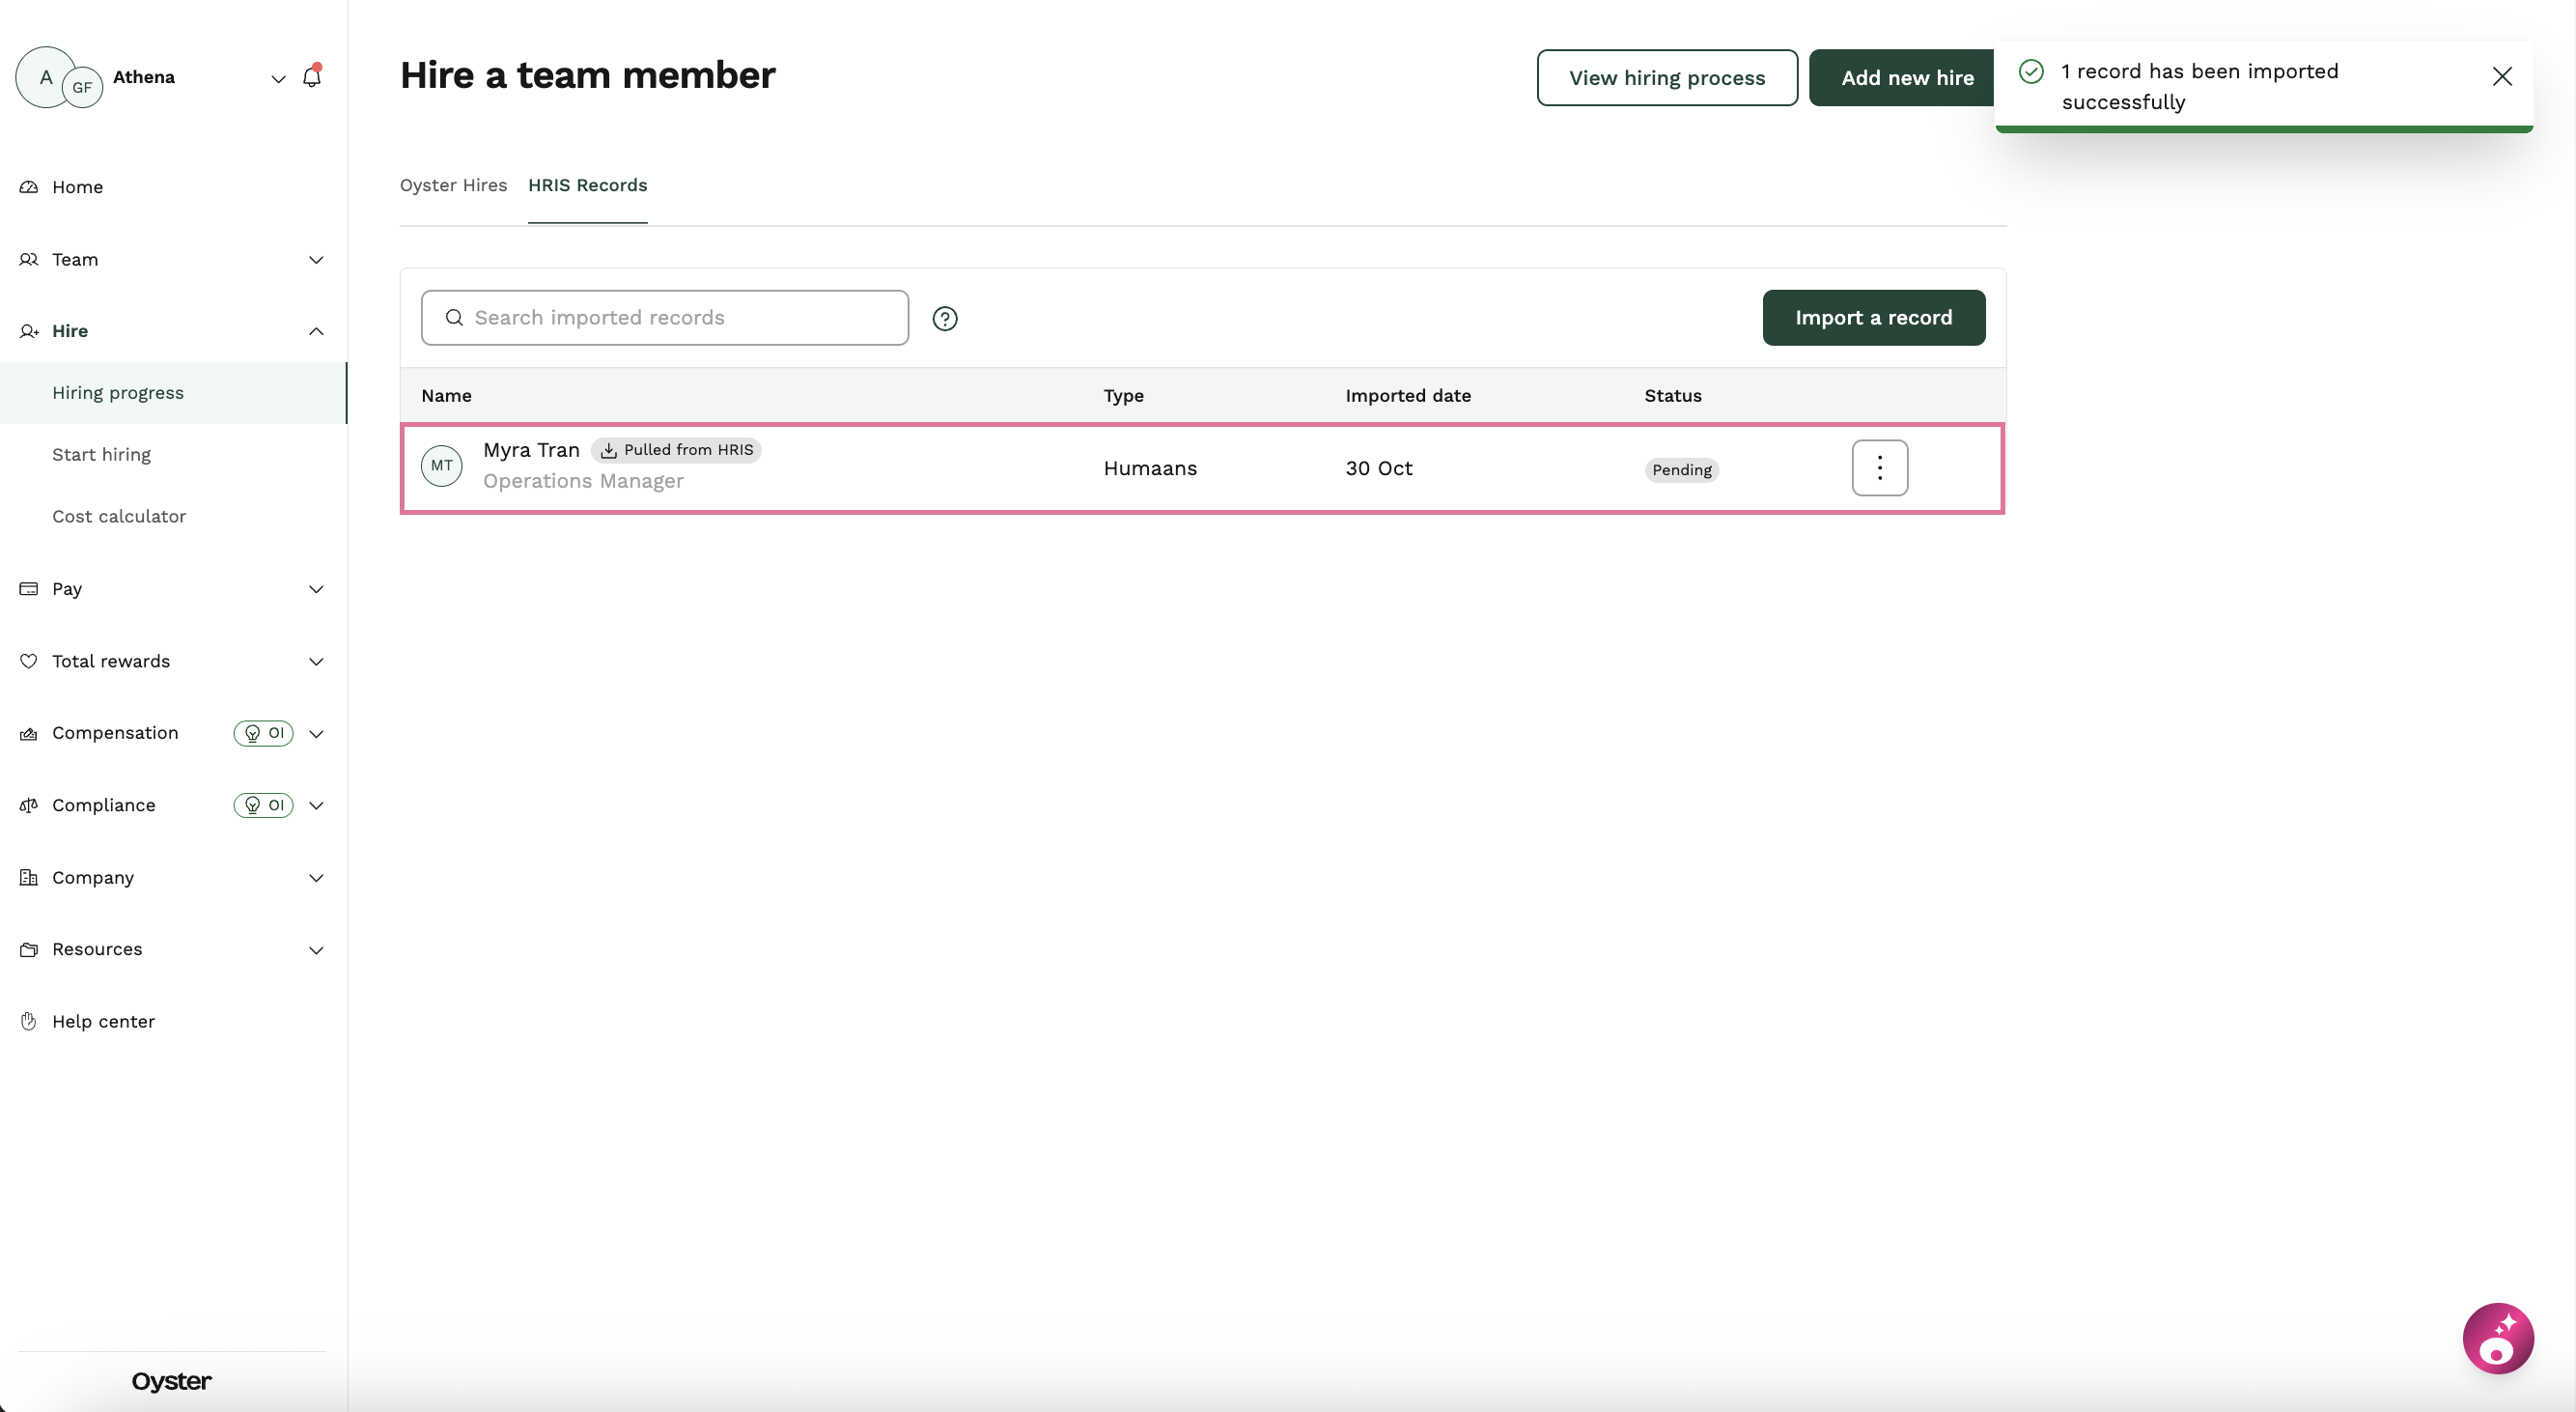Open Start hiring sidebar item

[101, 455]
